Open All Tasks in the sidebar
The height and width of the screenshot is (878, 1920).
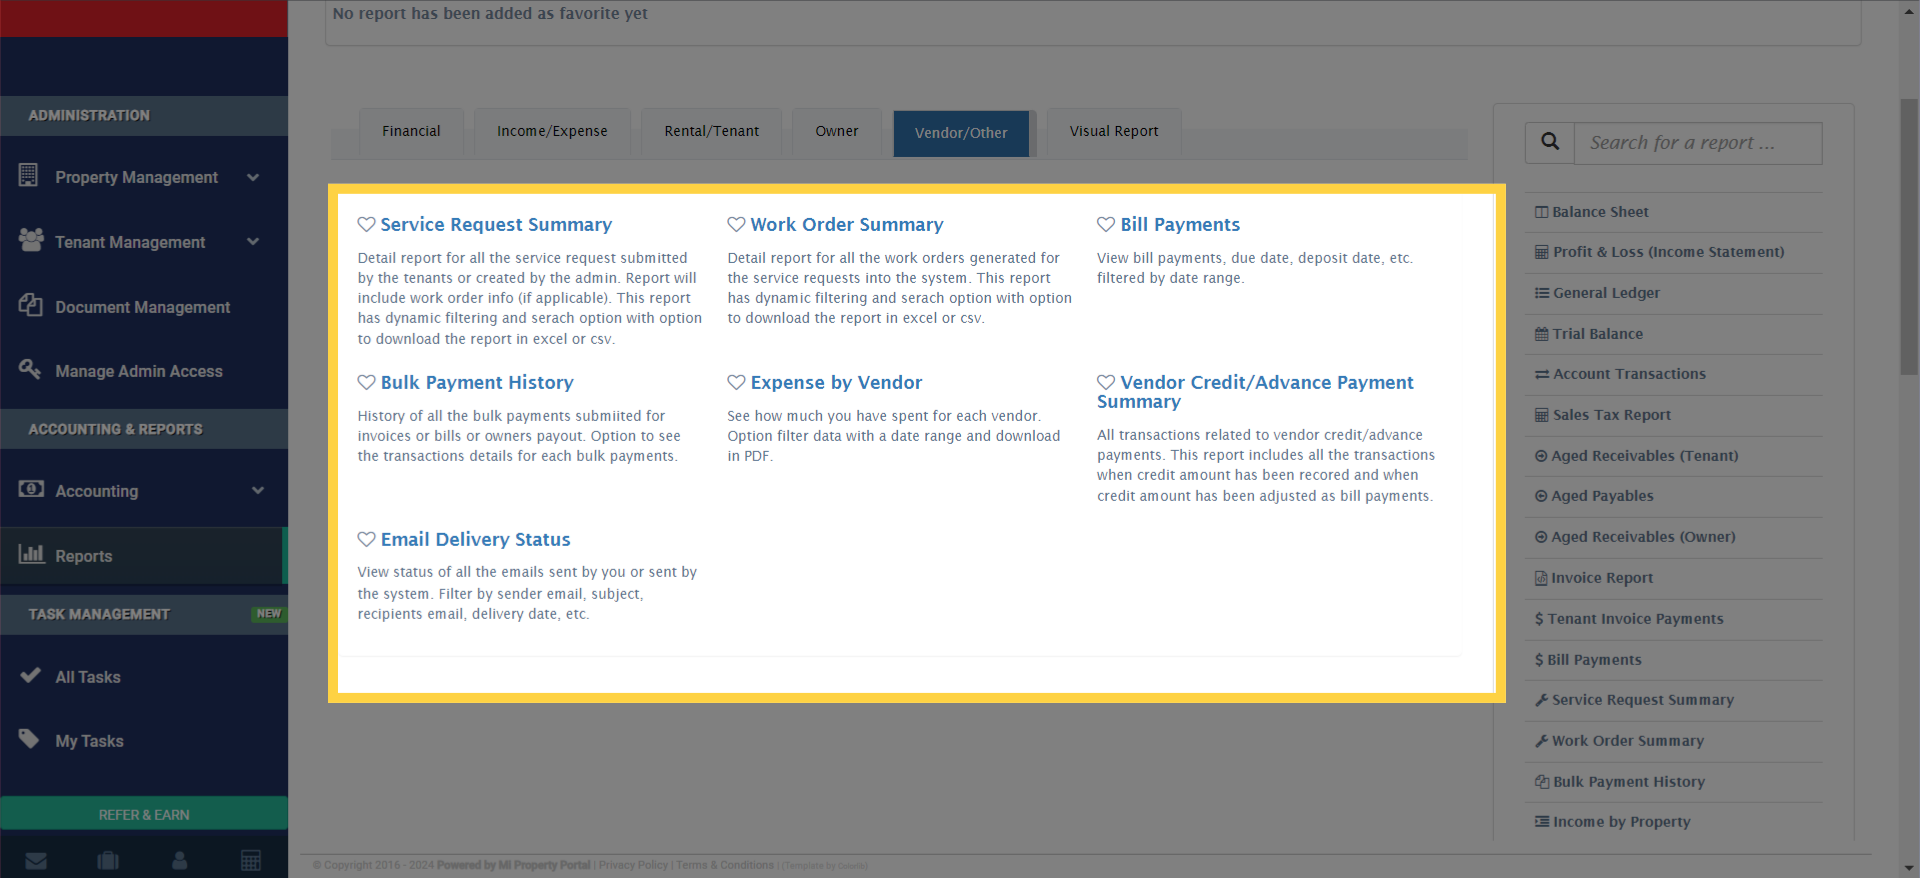click(x=88, y=677)
